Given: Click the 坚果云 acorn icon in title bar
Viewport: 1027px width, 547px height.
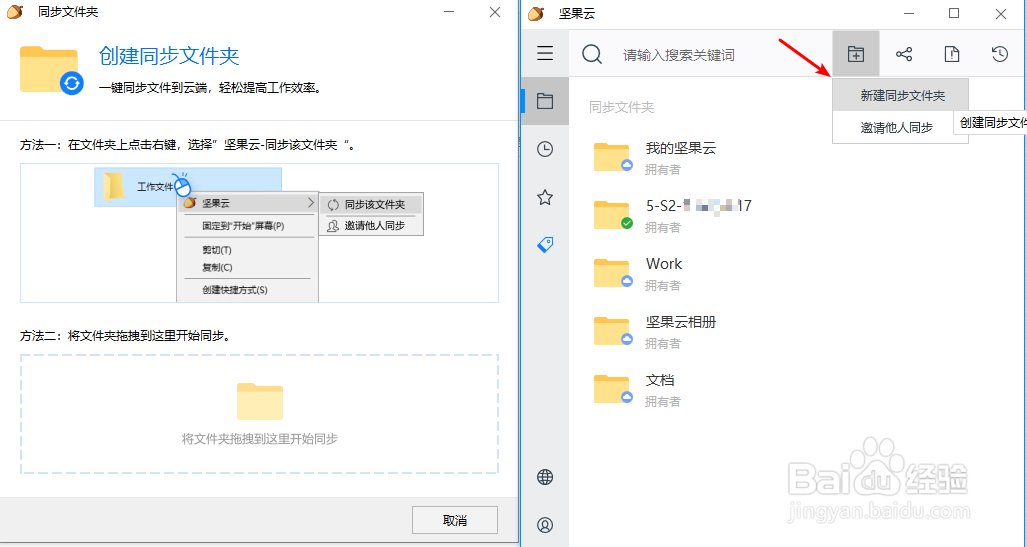Looking at the screenshot, I should click(x=536, y=13).
